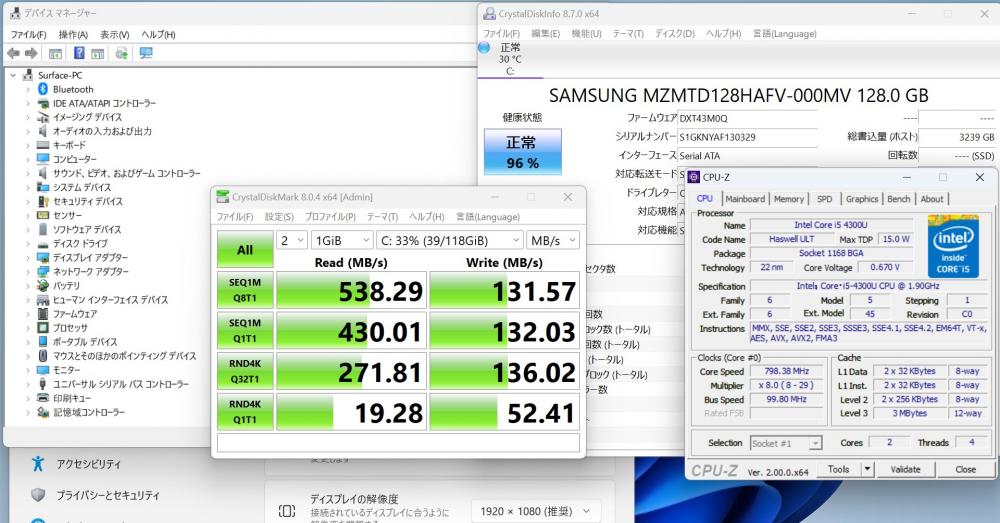
Task: Click the イメージング デバイス camera icon
Action: point(43,117)
